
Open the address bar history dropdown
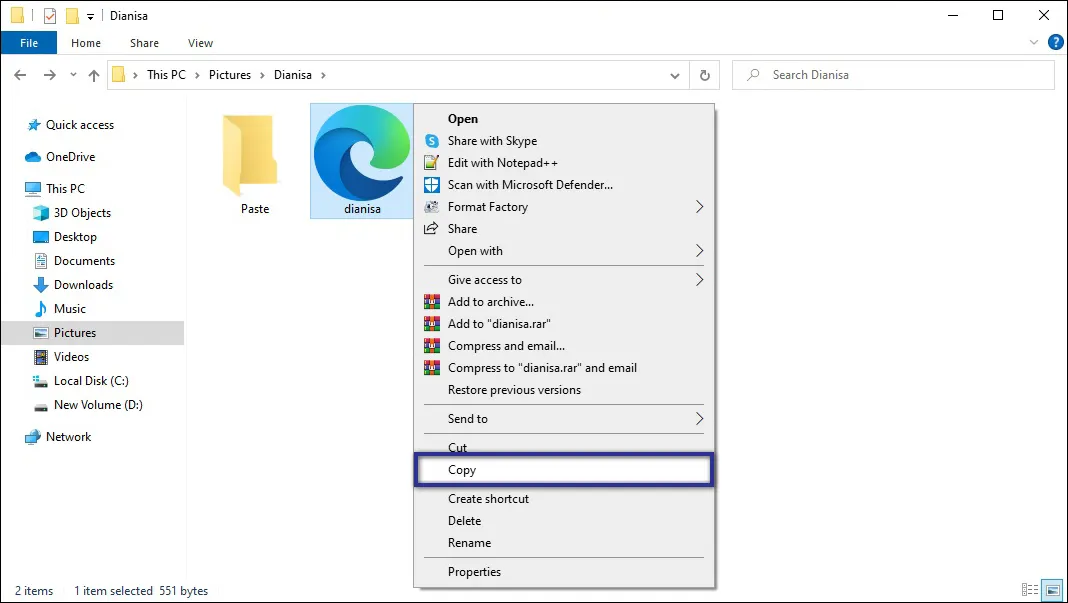tap(675, 74)
